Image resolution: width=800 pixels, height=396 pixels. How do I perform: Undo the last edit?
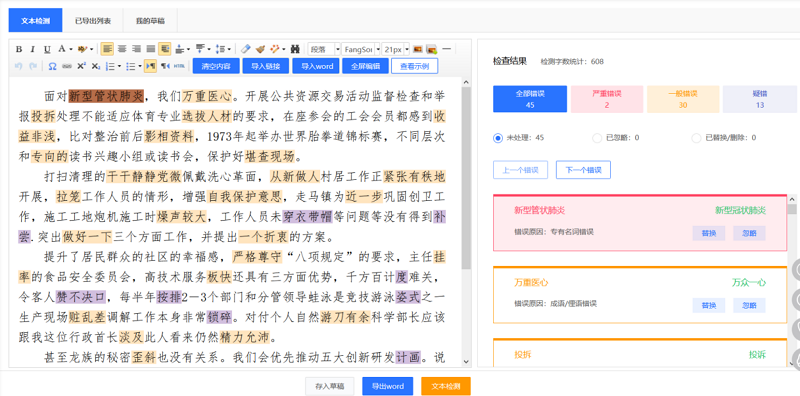click(x=18, y=66)
